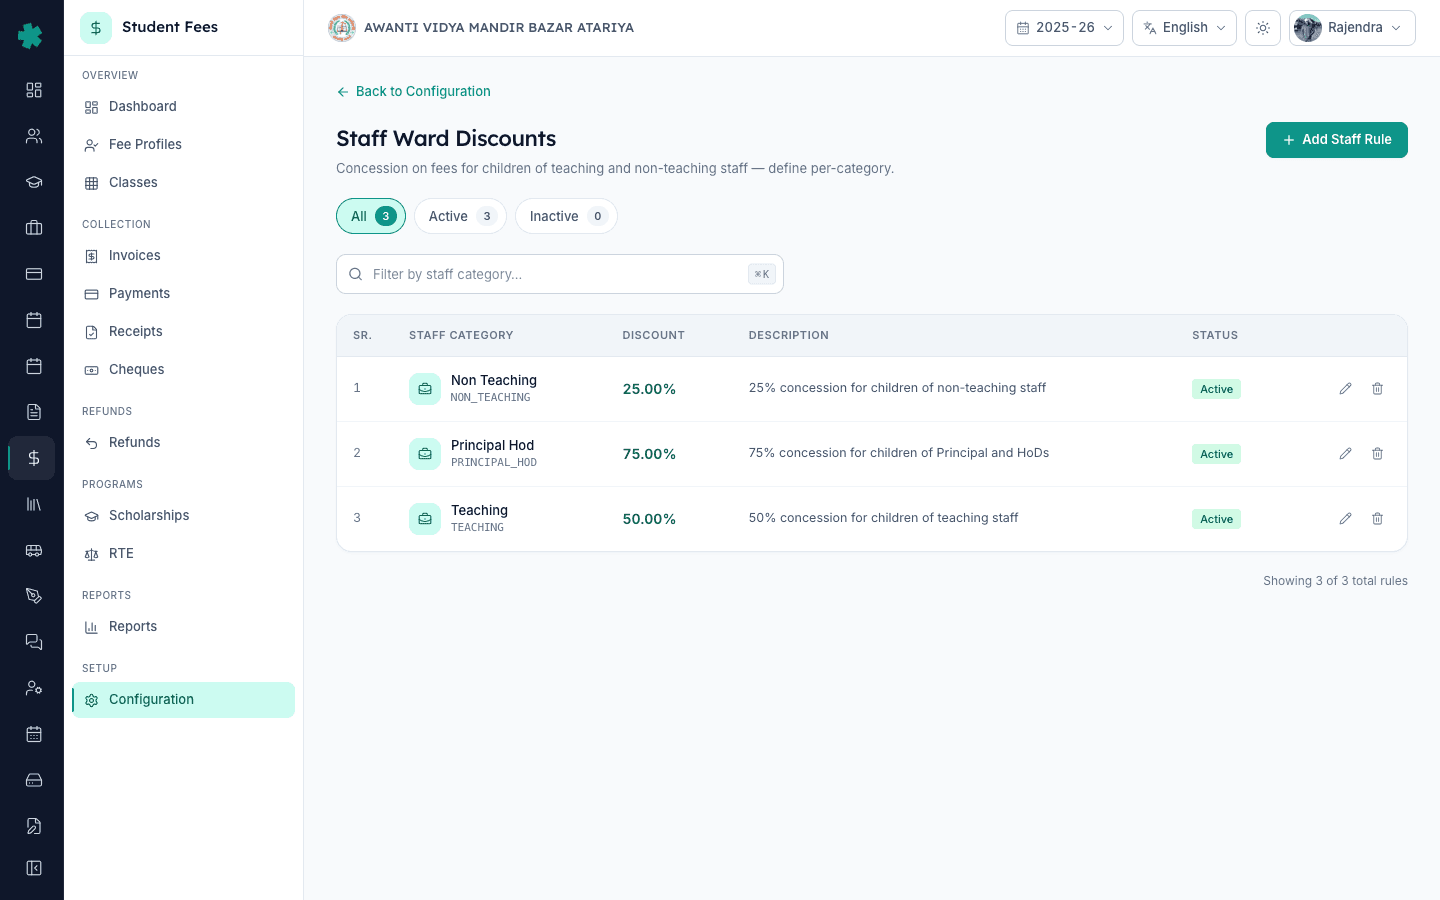Click Active status badge for Principal Hod
This screenshot has width=1440, height=900.
(1216, 454)
